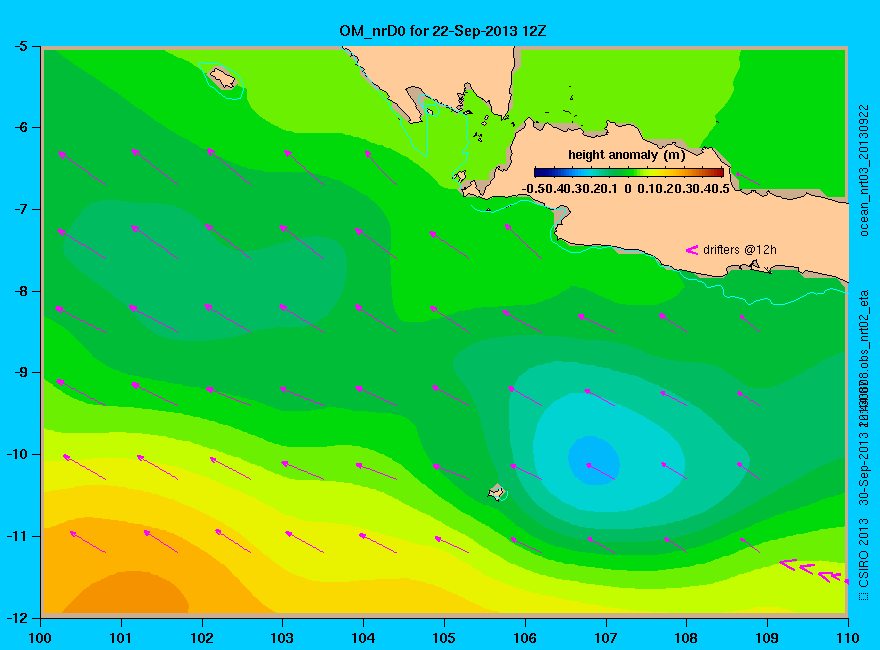Click the magenta drifter arrow legend symbol
Viewport: 880px width, 650px height.
(691, 250)
